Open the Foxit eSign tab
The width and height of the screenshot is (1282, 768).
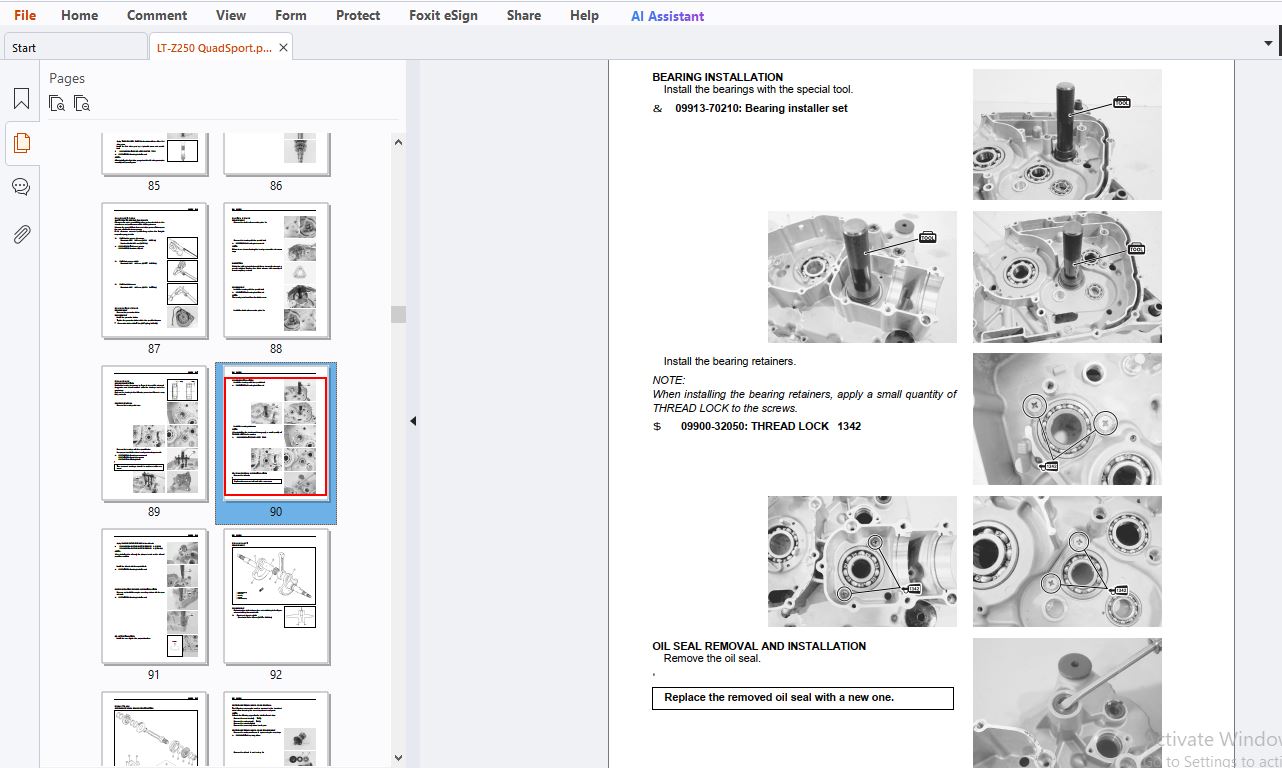(443, 15)
